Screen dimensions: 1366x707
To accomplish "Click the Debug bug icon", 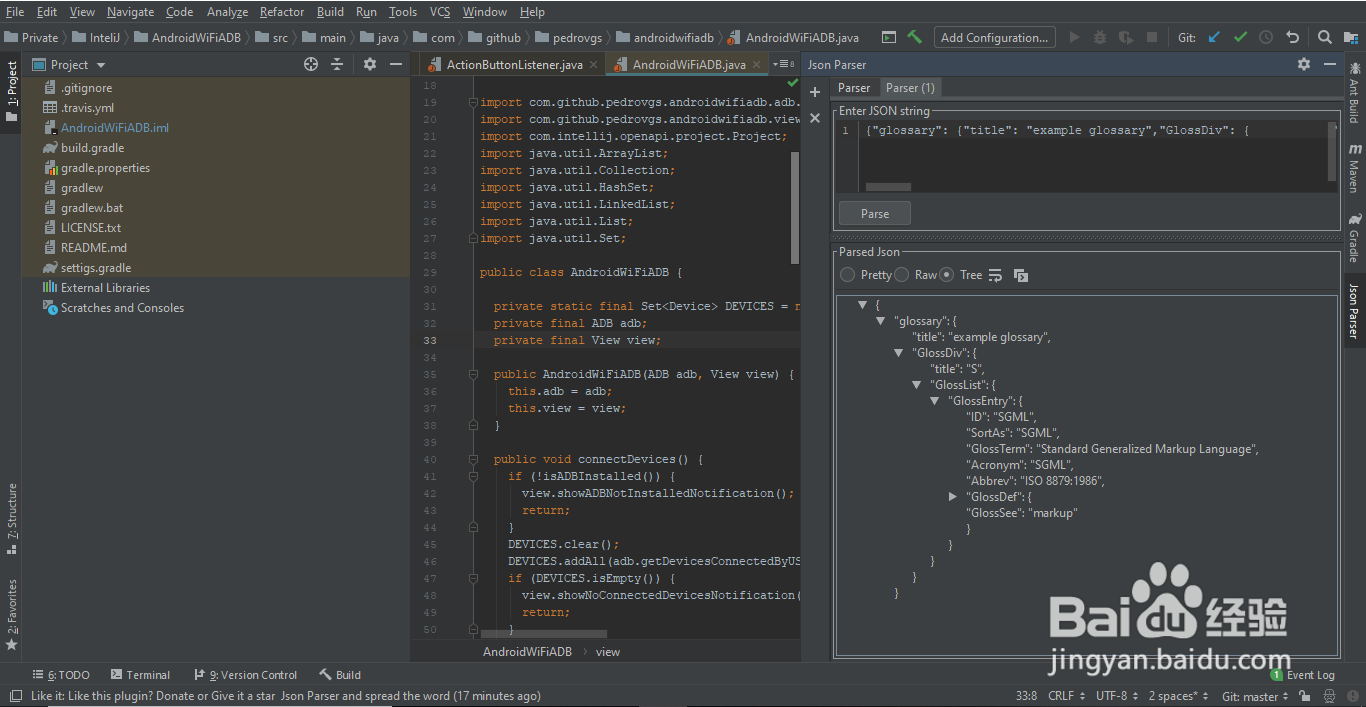I will pos(1100,37).
